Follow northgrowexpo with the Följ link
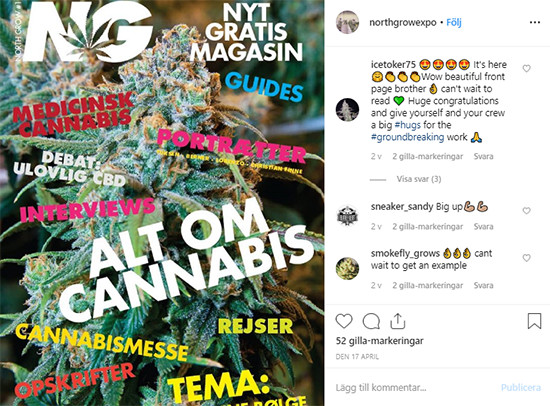Viewport: 550px width, 406px height. pyautogui.click(x=454, y=22)
